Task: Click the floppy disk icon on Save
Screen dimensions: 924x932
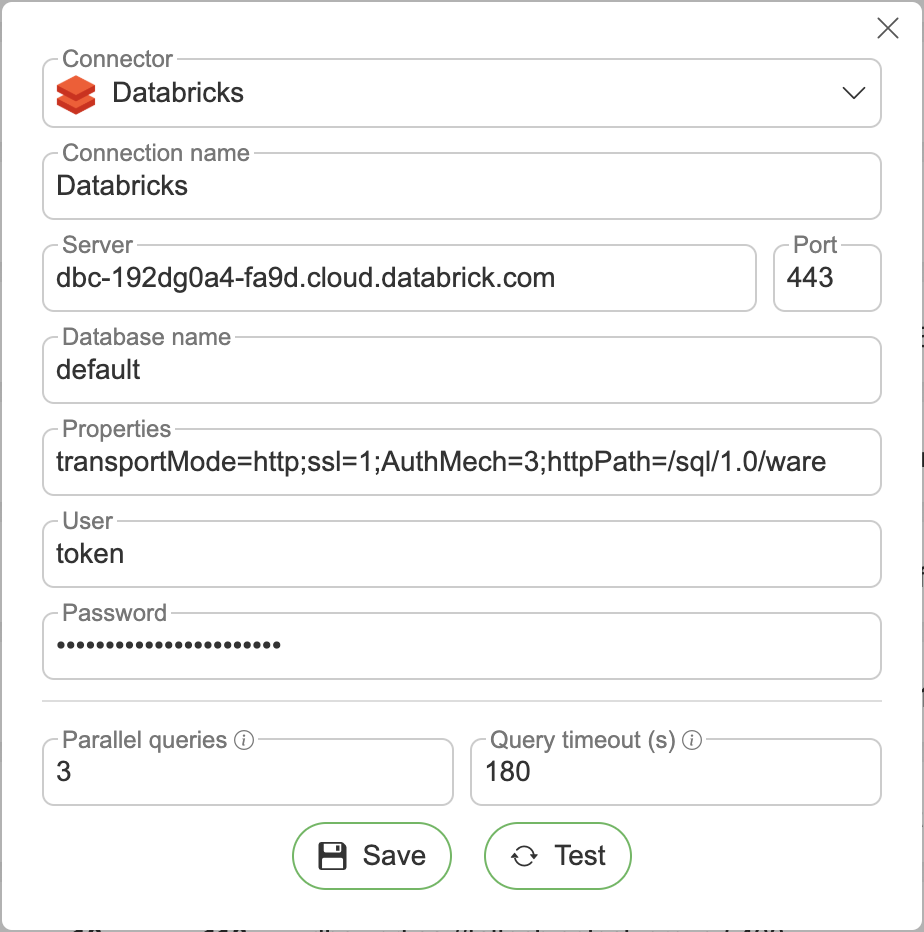Action: click(x=332, y=856)
